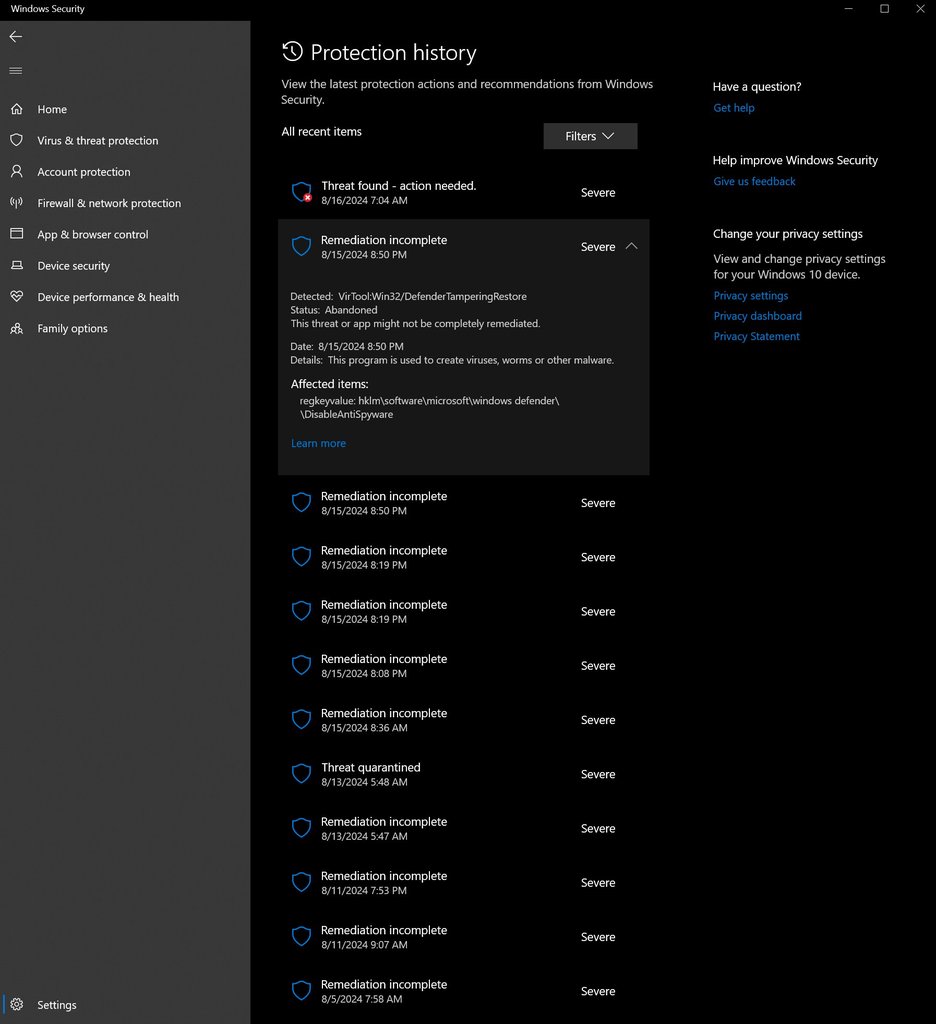This screenshot has width=936, height=1024.
Task: Collapse the expanded Remediation incomplete item chevron
Action: pyautogui.click(x=631, y=246)
